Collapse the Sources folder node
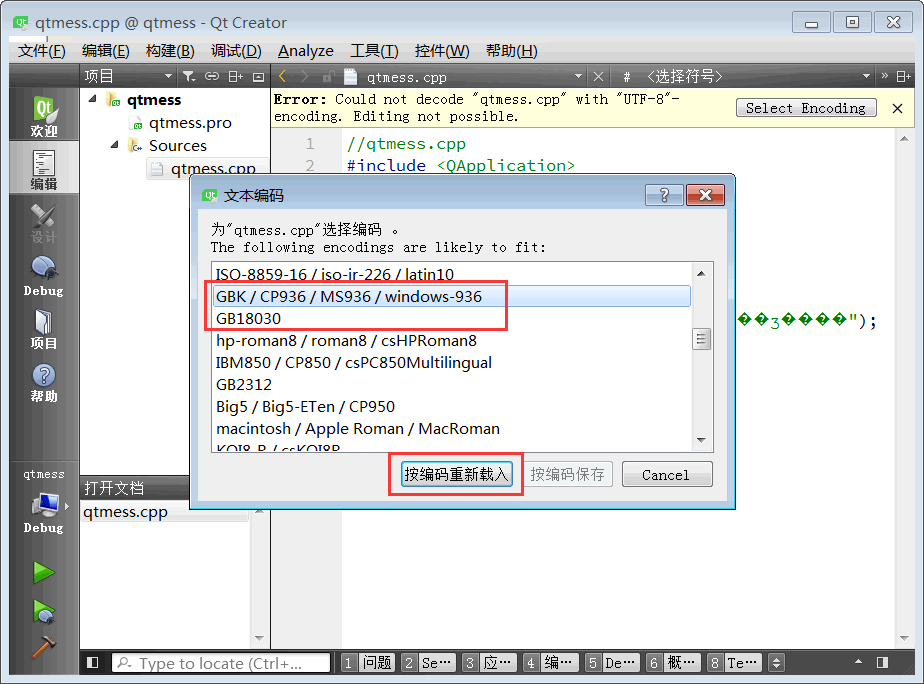The width and height of the screenshot is (924, 684). pos(114,145)
